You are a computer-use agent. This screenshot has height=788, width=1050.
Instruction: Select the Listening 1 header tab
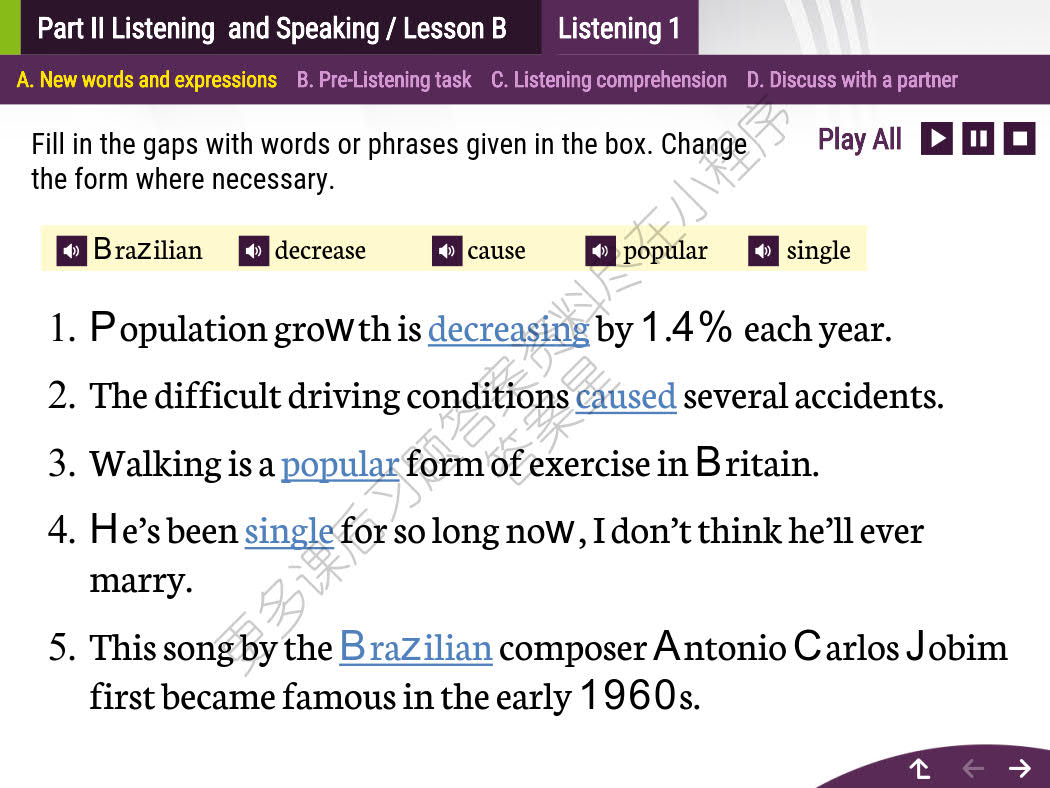coord(619,27)
